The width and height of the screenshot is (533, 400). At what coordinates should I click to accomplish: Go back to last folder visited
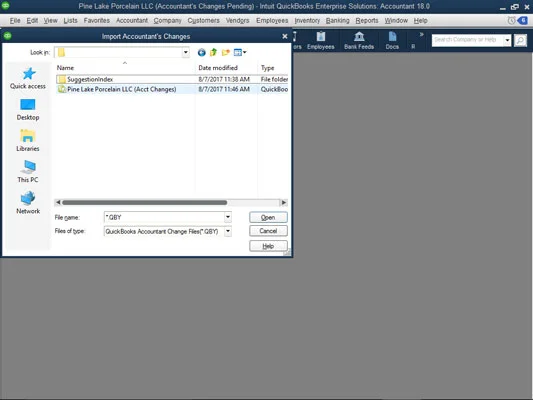coord(202,52)
